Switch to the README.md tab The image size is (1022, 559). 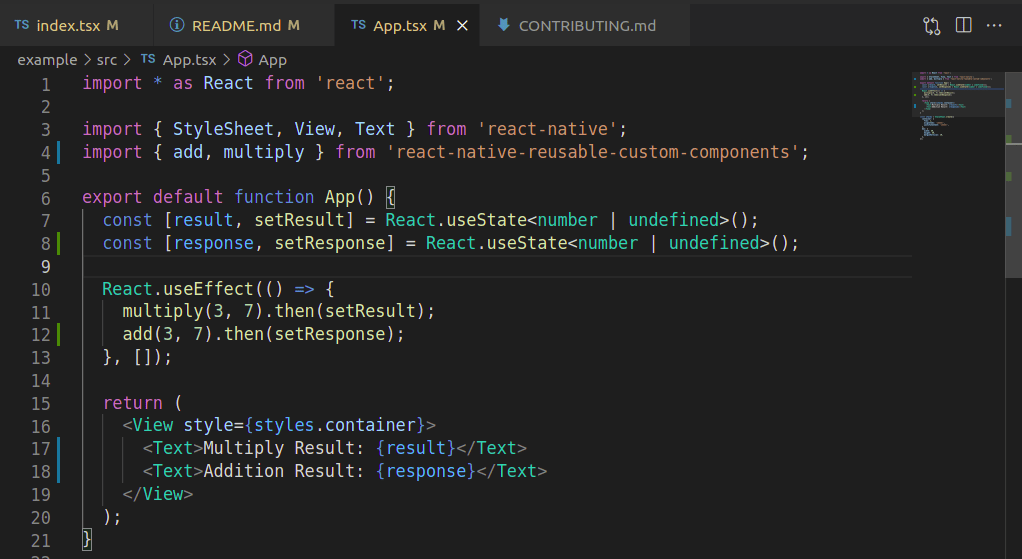[236, 25]
